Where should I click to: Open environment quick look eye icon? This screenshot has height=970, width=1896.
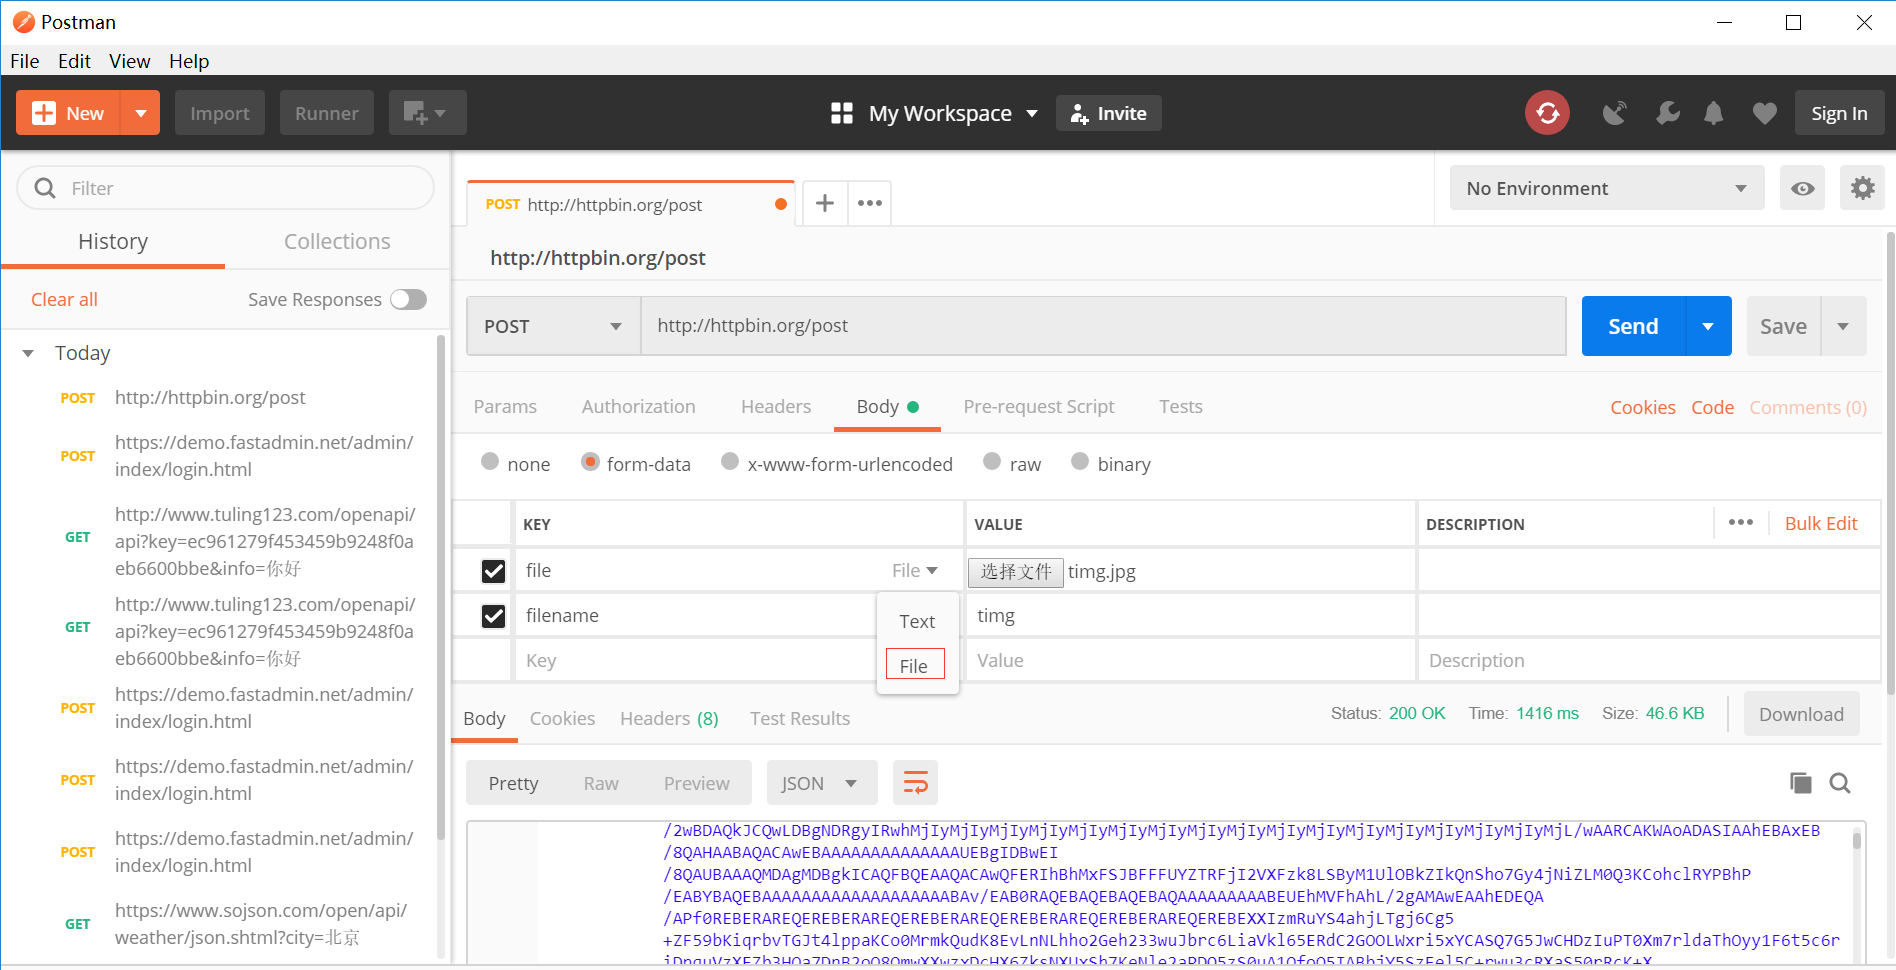tap(1802, 188)
